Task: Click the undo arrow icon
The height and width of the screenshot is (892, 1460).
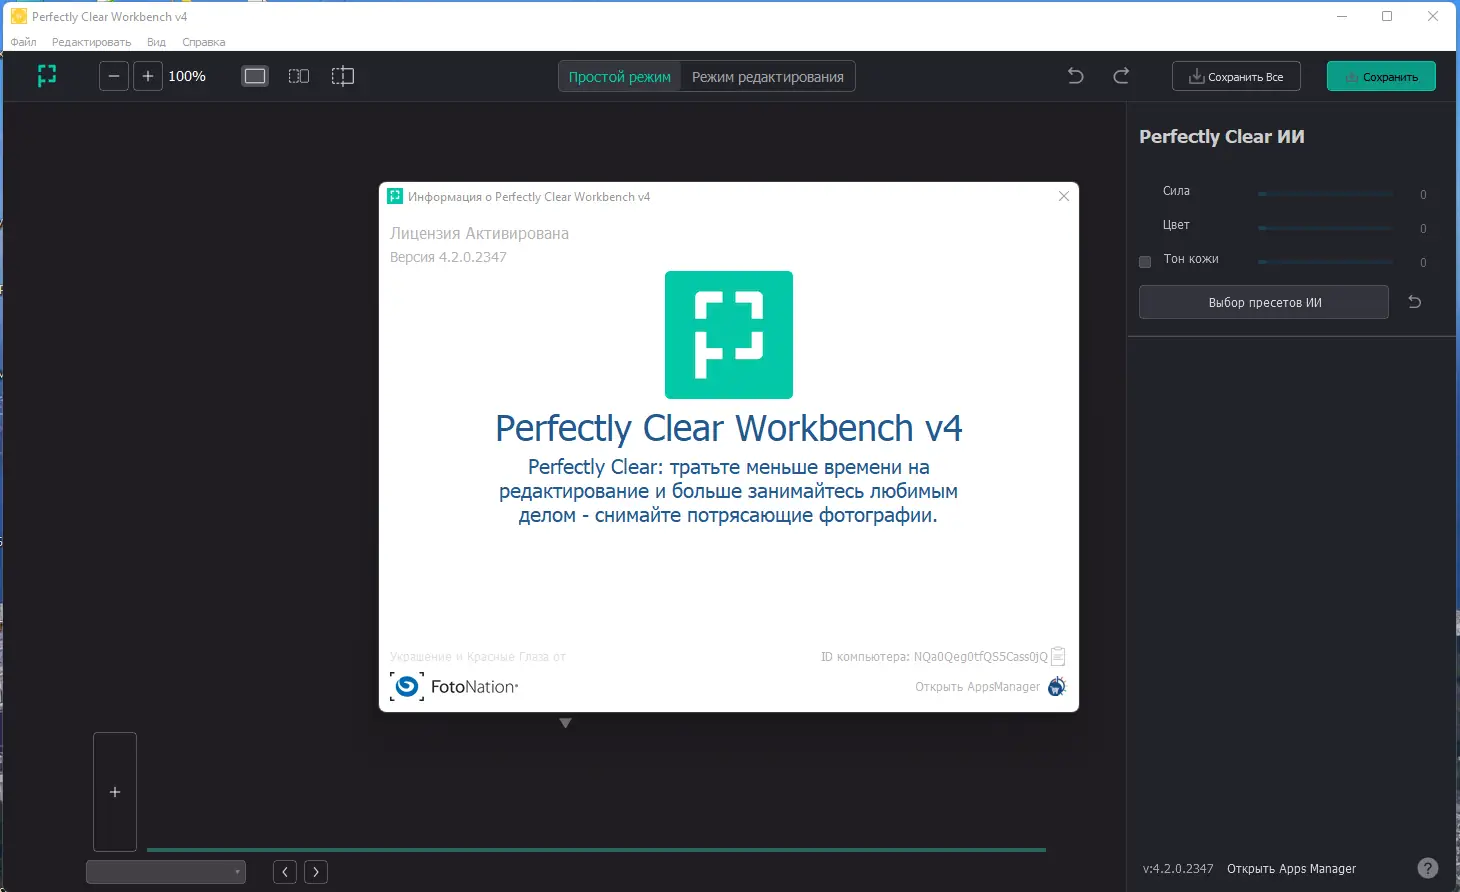Action: tap(1074, 75)
